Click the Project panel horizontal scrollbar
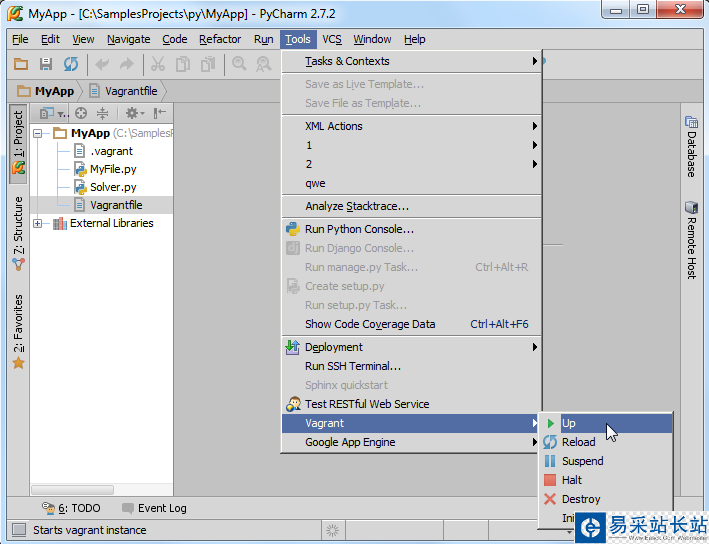 pyautogui.click(x=72, y=490)
